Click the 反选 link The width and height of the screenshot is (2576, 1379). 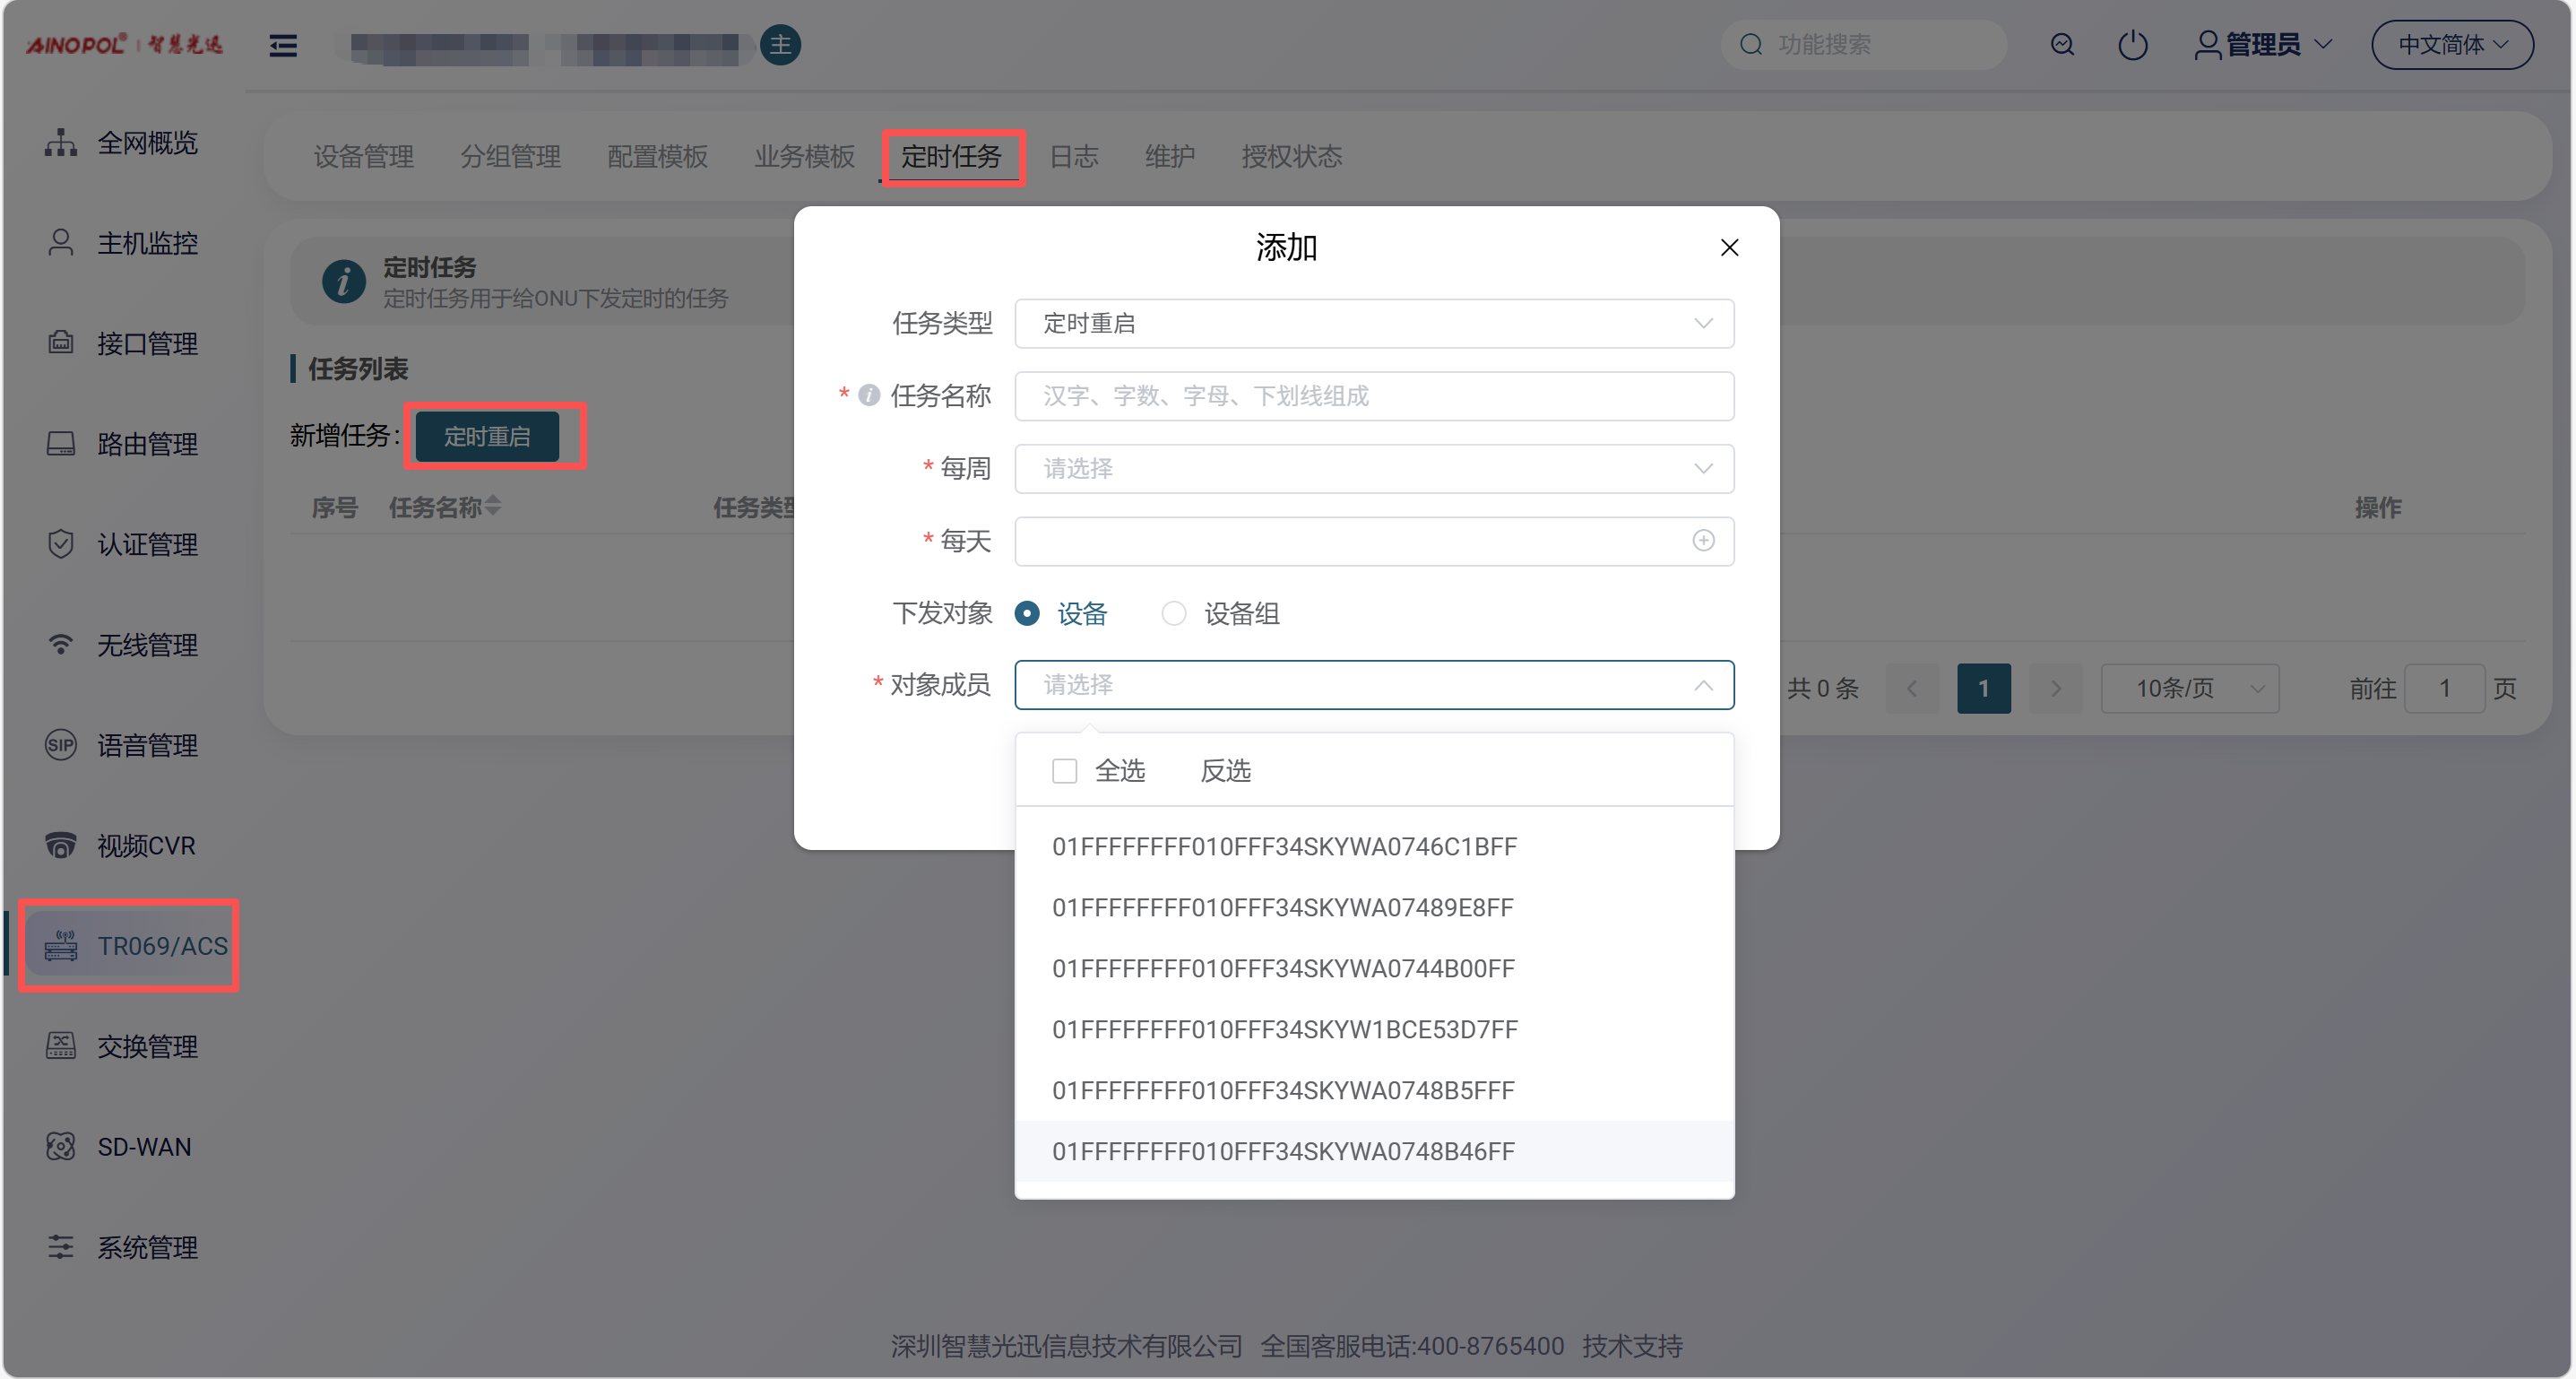[x=1225, y=771]
